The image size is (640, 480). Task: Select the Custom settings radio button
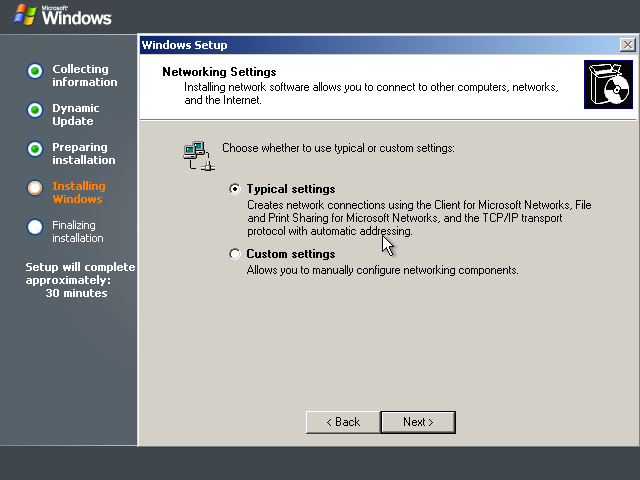click(x=235, y=254)
